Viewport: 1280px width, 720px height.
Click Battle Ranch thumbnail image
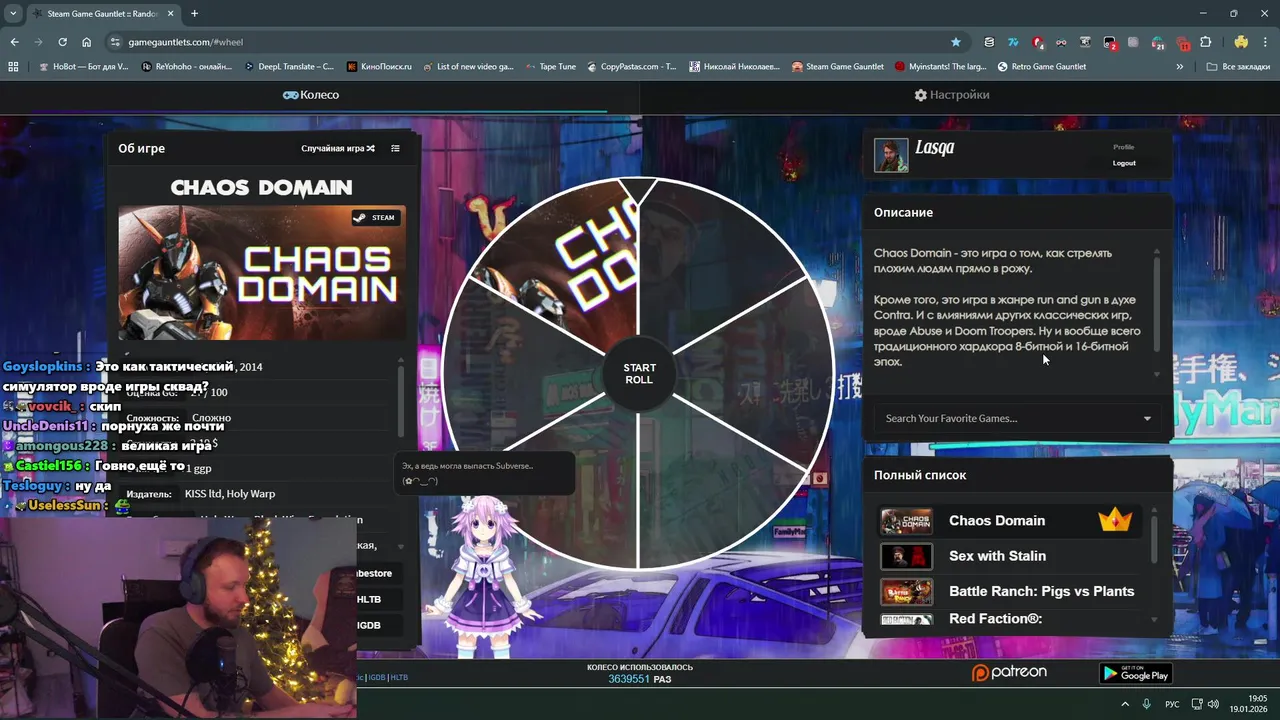(x=906, y=591)
